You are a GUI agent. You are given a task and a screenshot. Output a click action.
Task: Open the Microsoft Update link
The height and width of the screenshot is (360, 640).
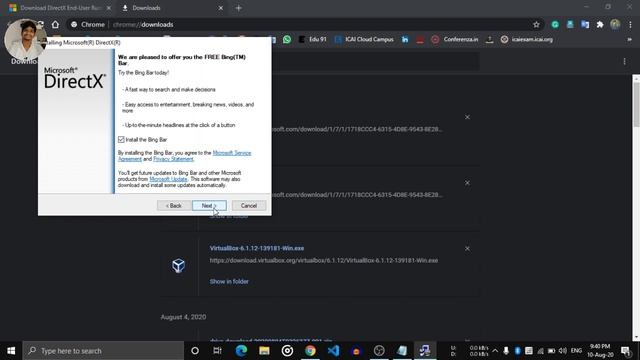coord(168,179)
